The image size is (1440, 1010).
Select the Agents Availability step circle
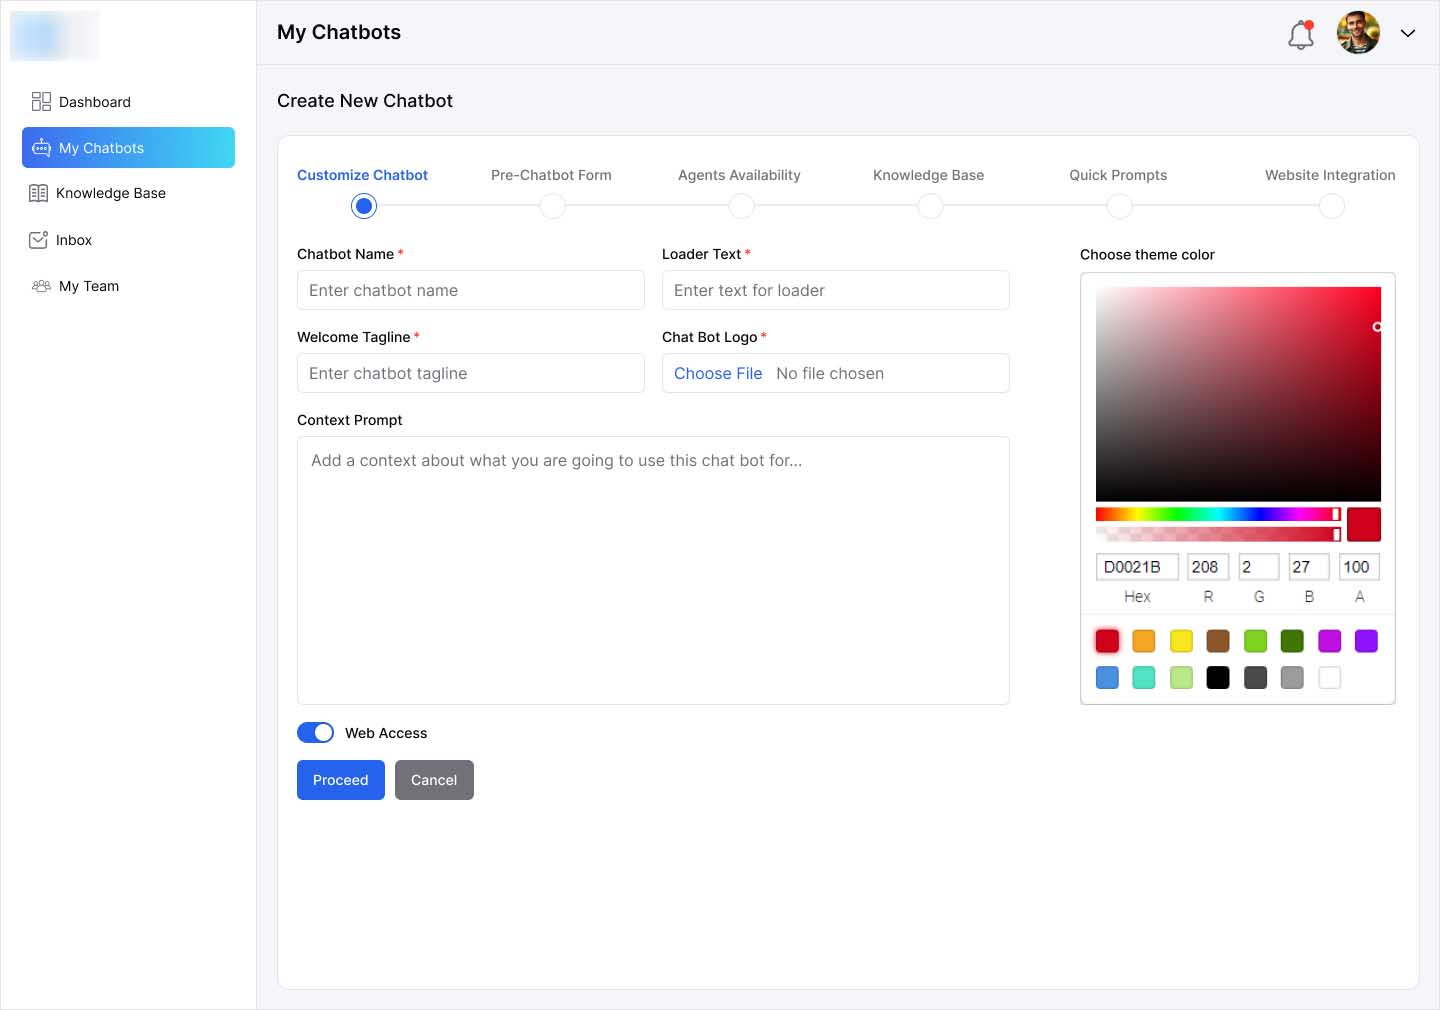click(741, 206)
